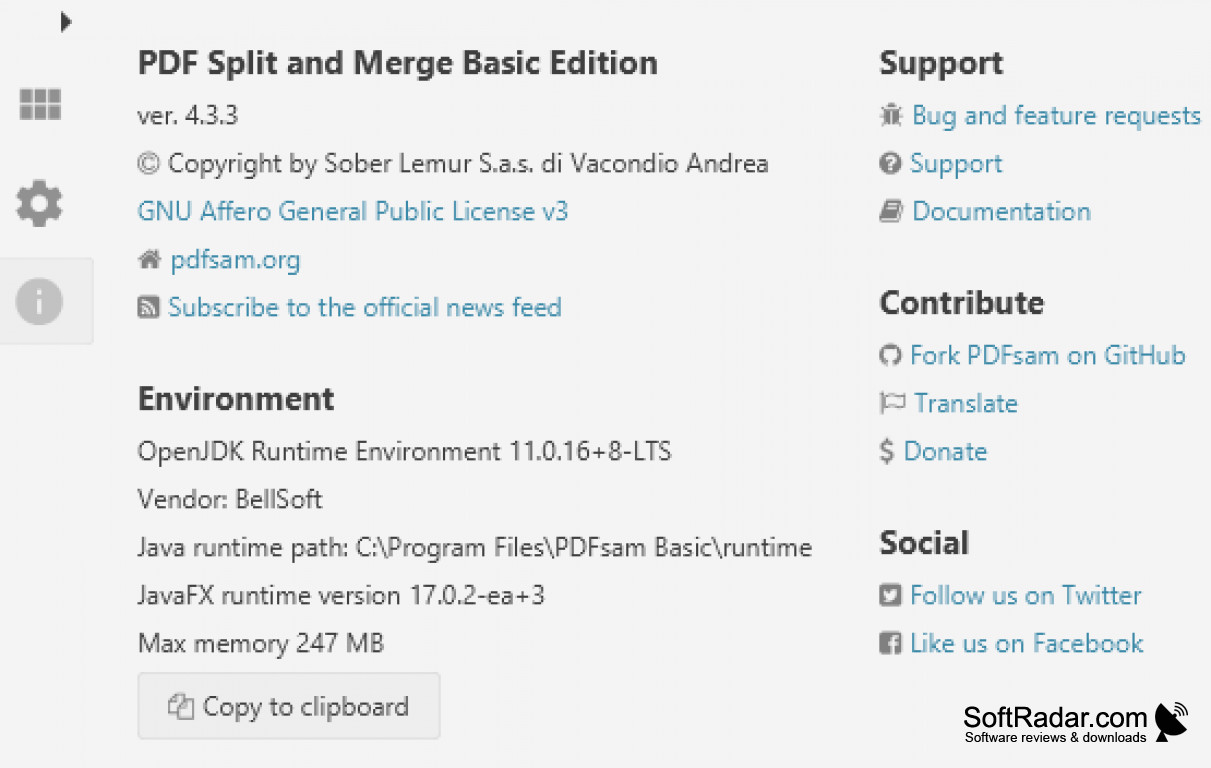1211x768 pixels.
Task: Click the book icon beside Documentation
Action: coord(891,211)
